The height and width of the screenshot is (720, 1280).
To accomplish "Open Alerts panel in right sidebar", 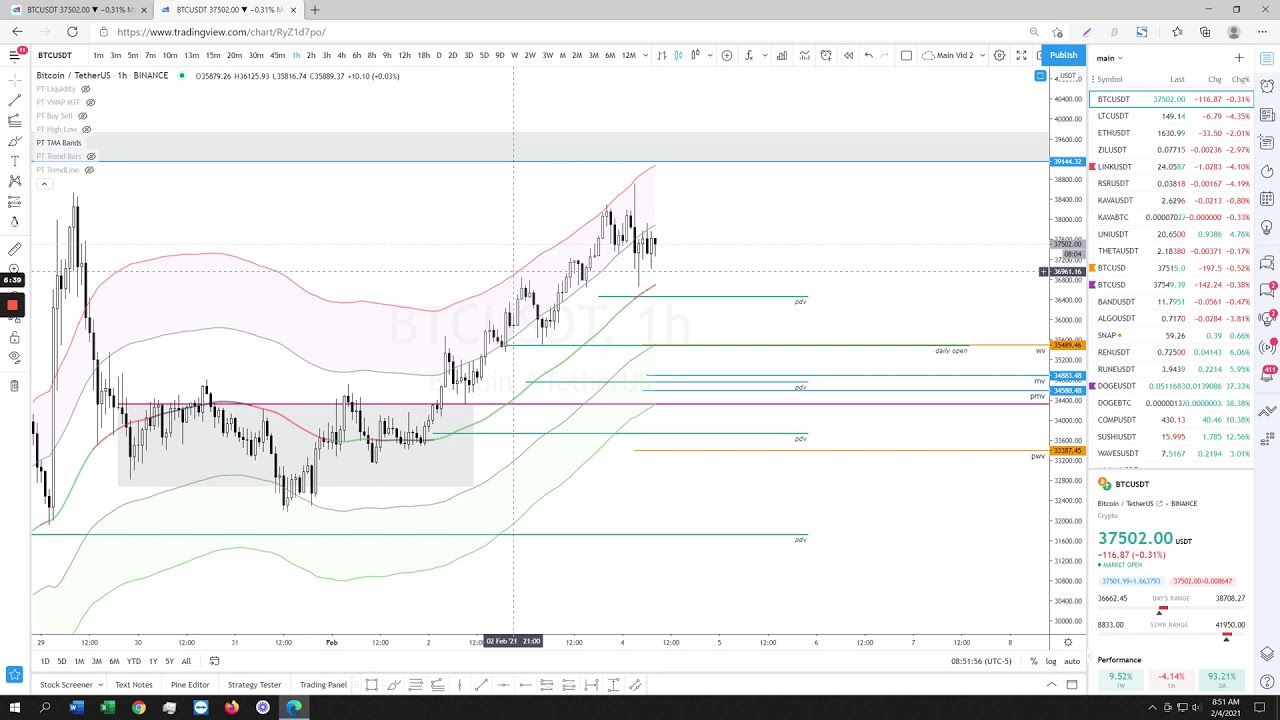I will coord(1267,86).
